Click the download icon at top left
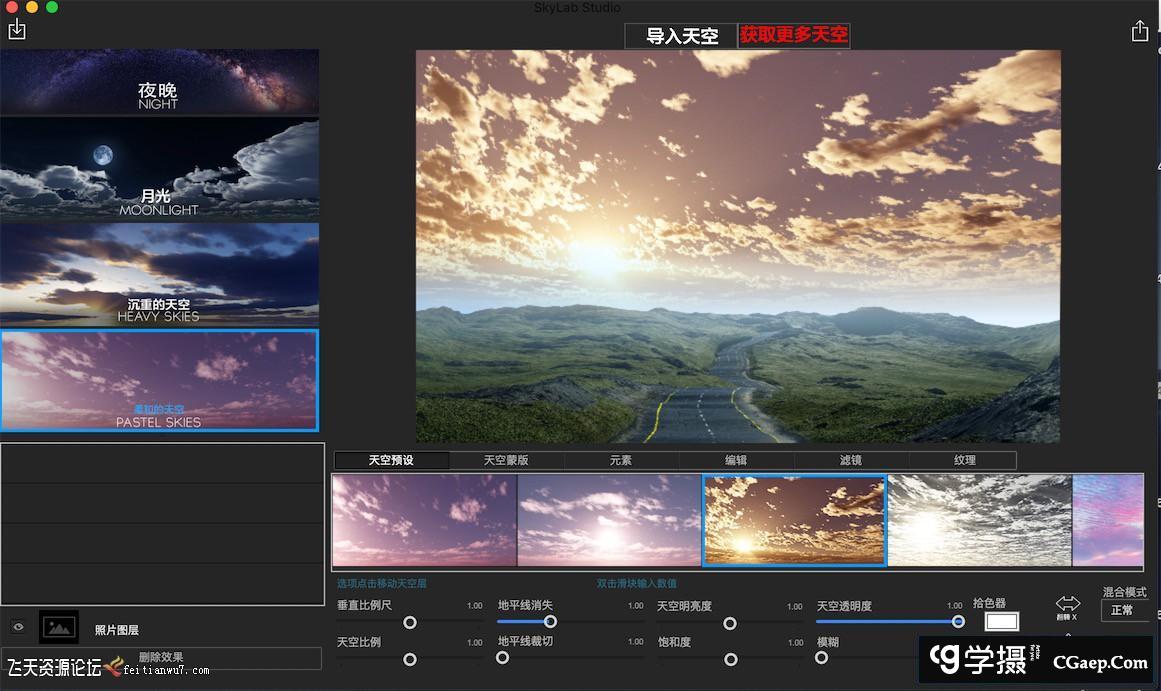Viewport: 1161px width, 691px height. pos(16,31)
